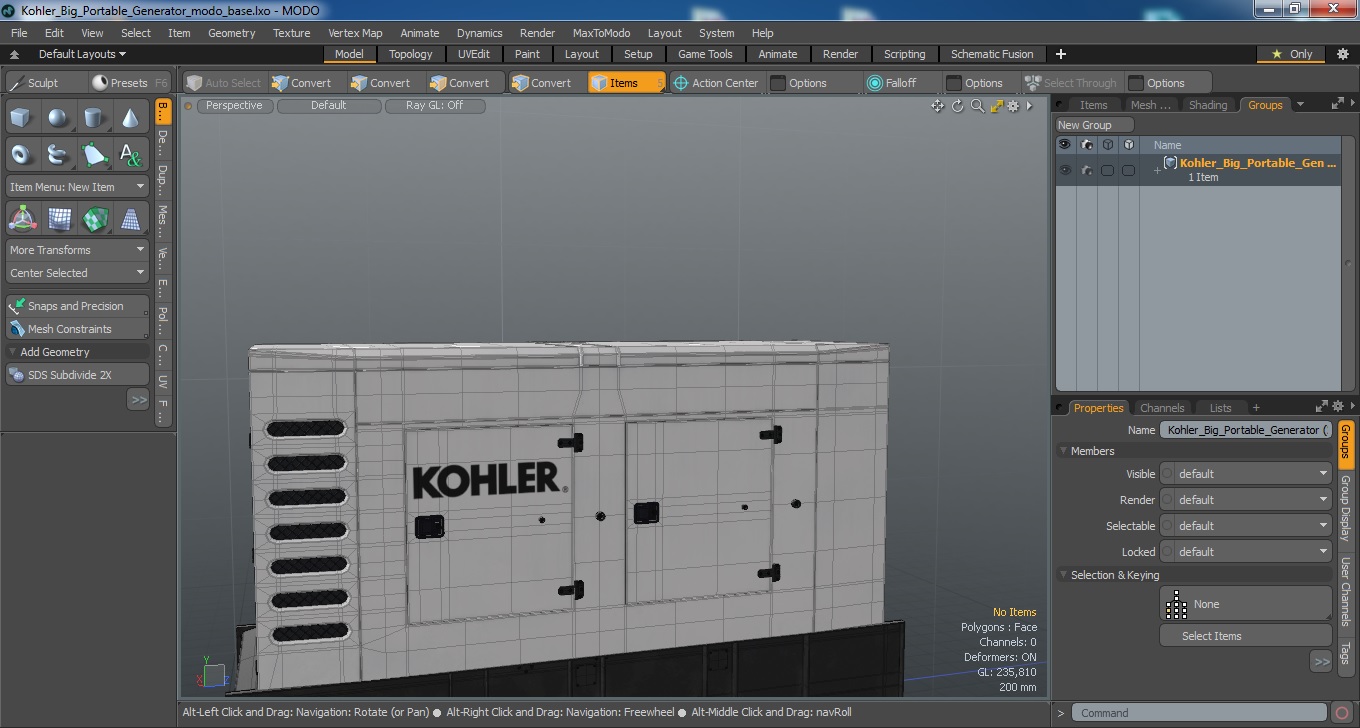Viewport: 1360px width, 728px height.
Task: Click the Perspective view button
Action: pos(234,105)
